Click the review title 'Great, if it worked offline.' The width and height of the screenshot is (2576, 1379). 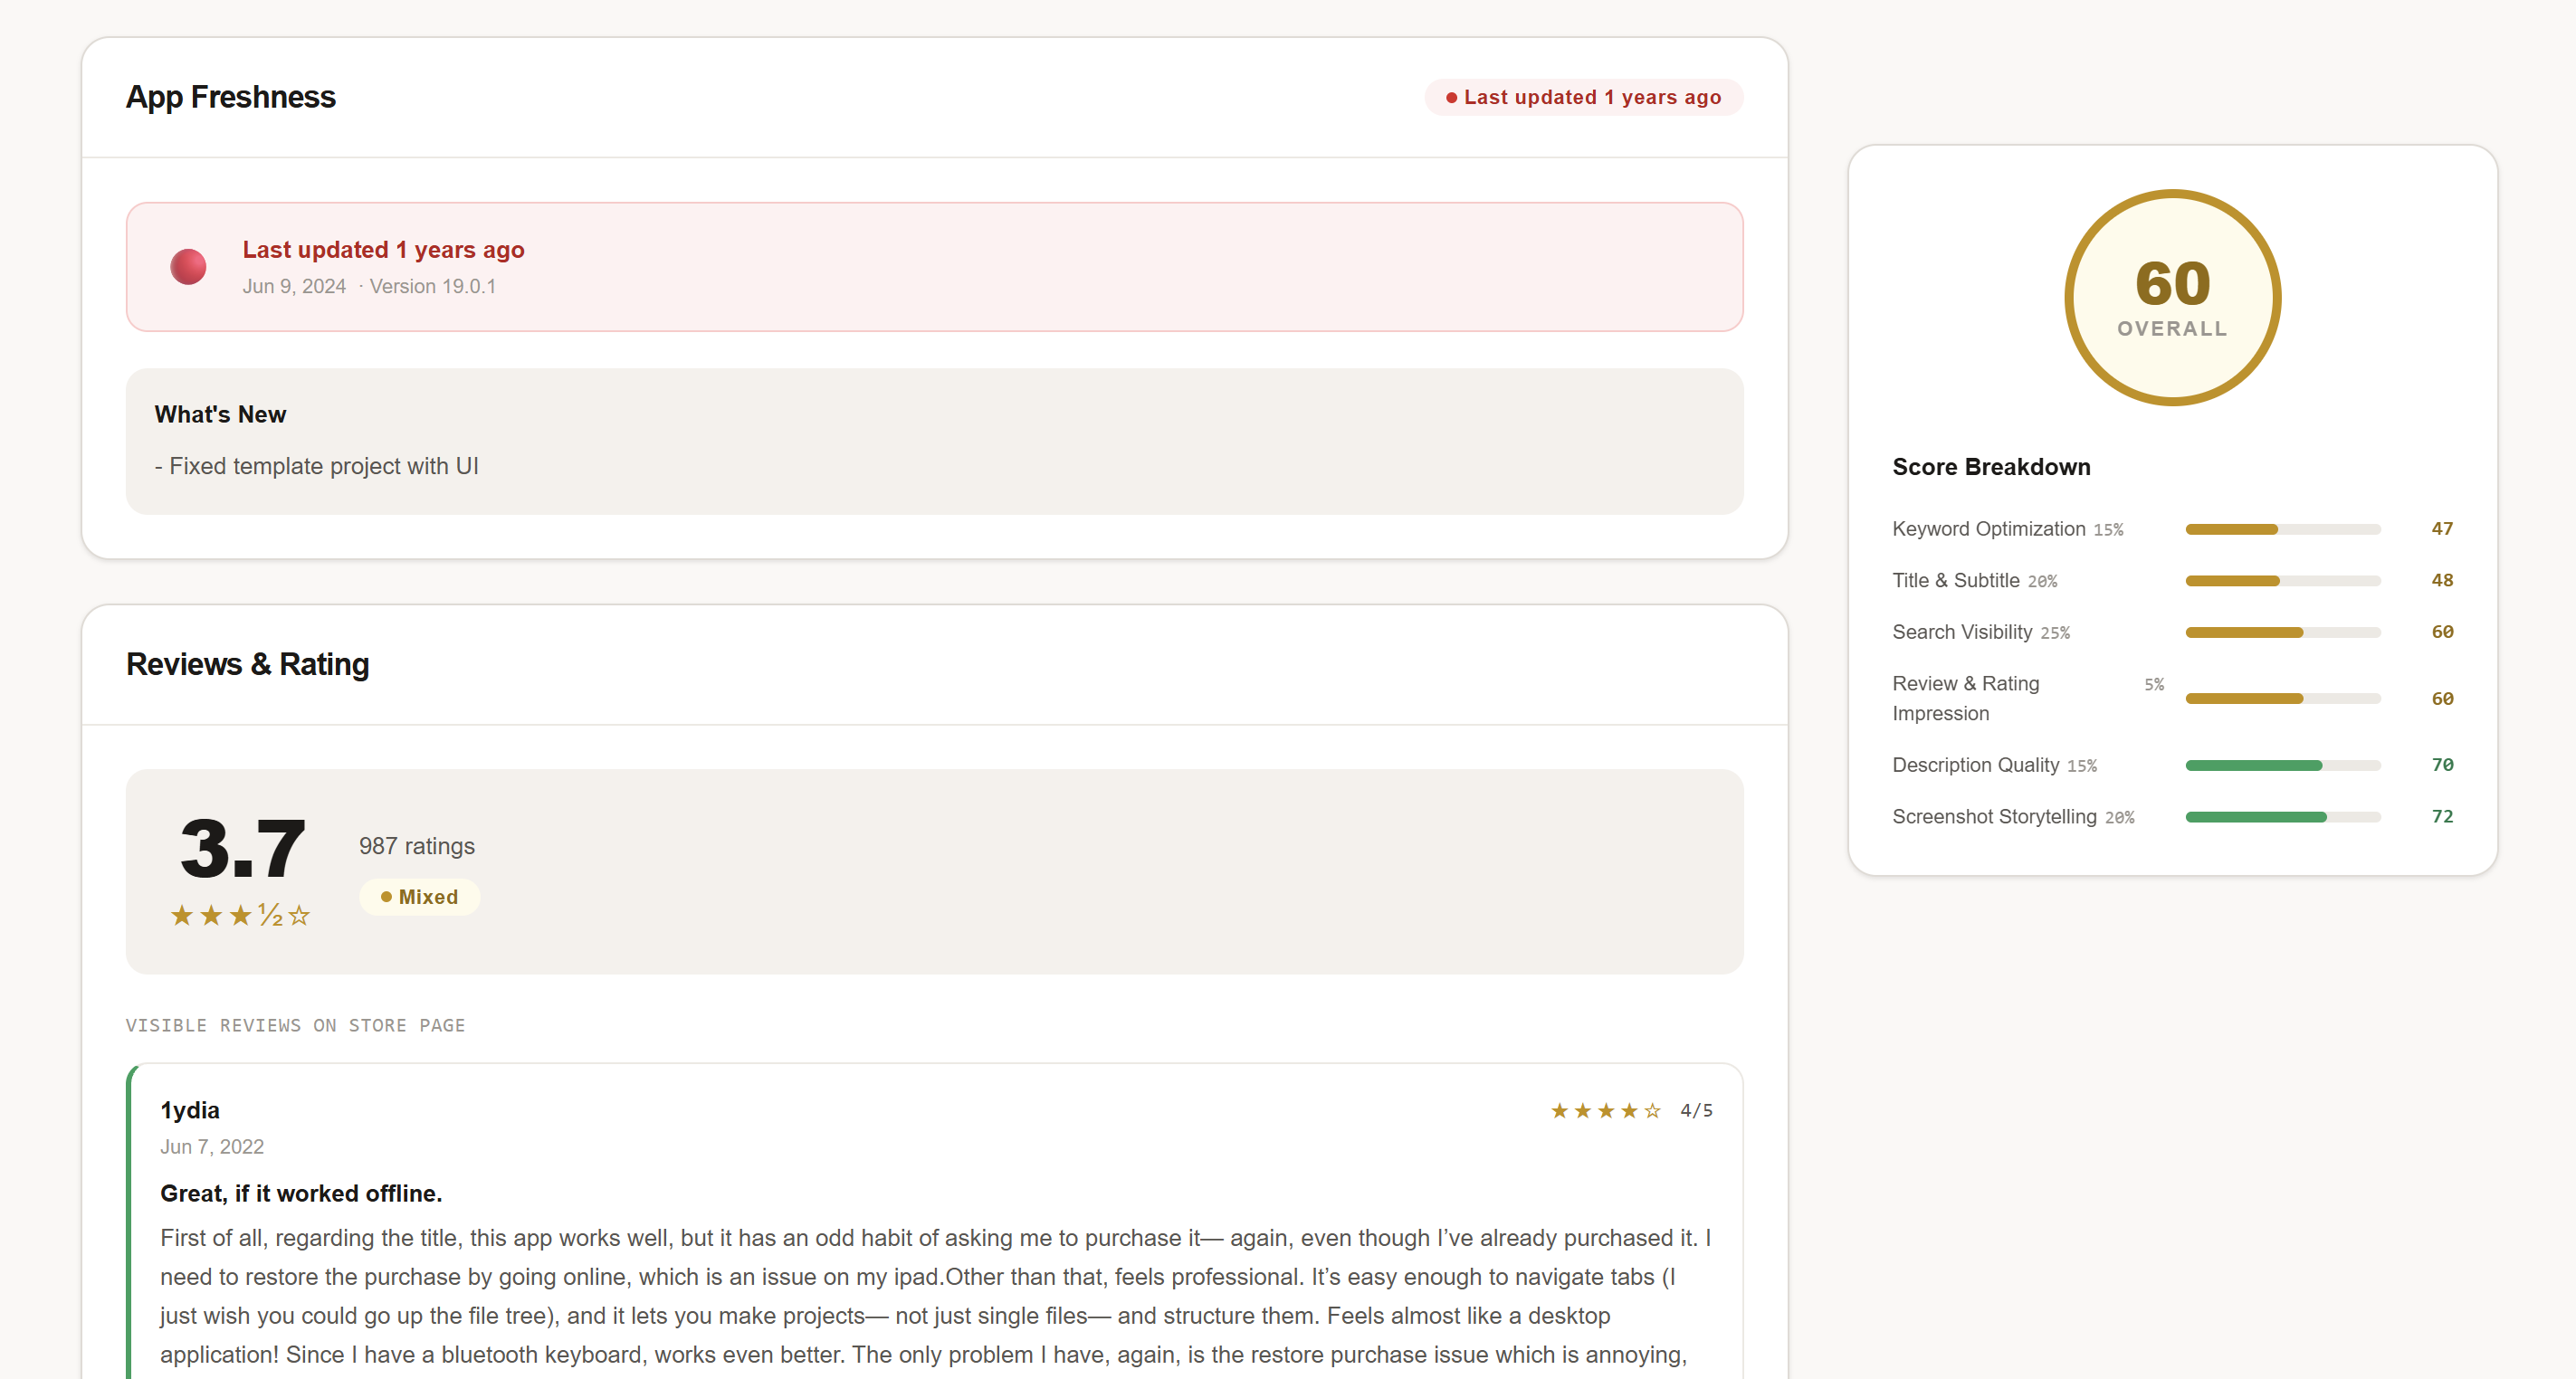click(301, 1193)
